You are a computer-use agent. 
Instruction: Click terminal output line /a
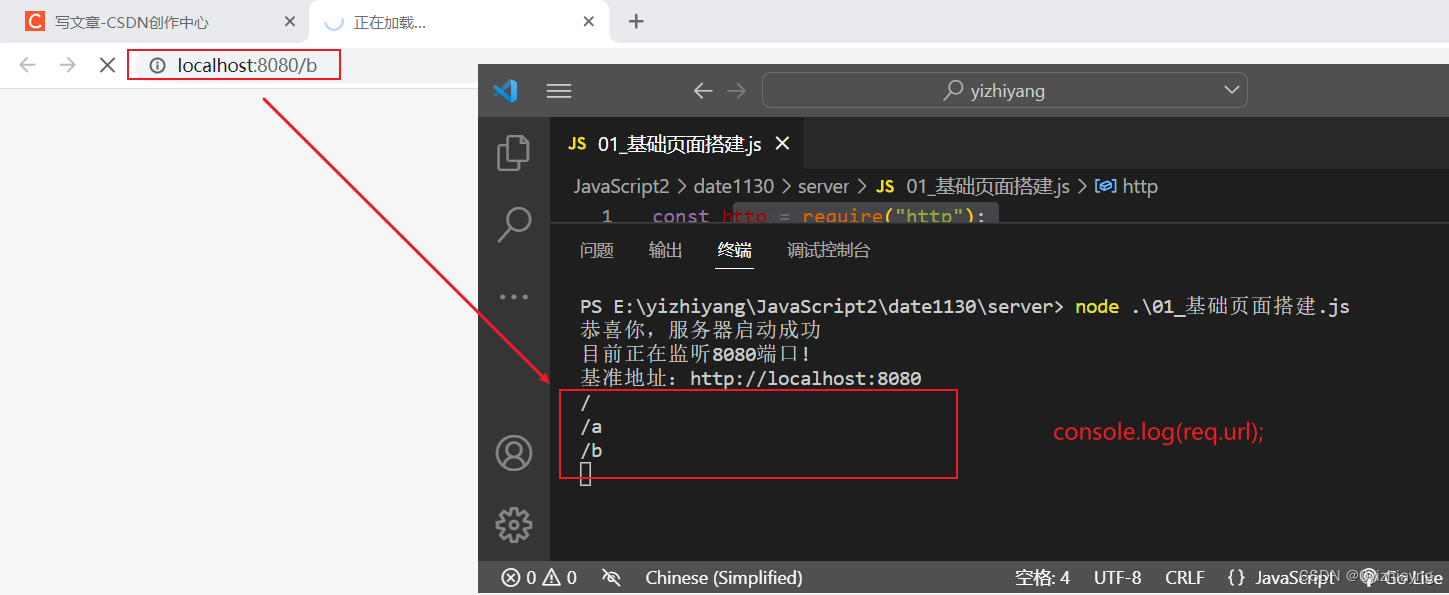click(591, 427)
